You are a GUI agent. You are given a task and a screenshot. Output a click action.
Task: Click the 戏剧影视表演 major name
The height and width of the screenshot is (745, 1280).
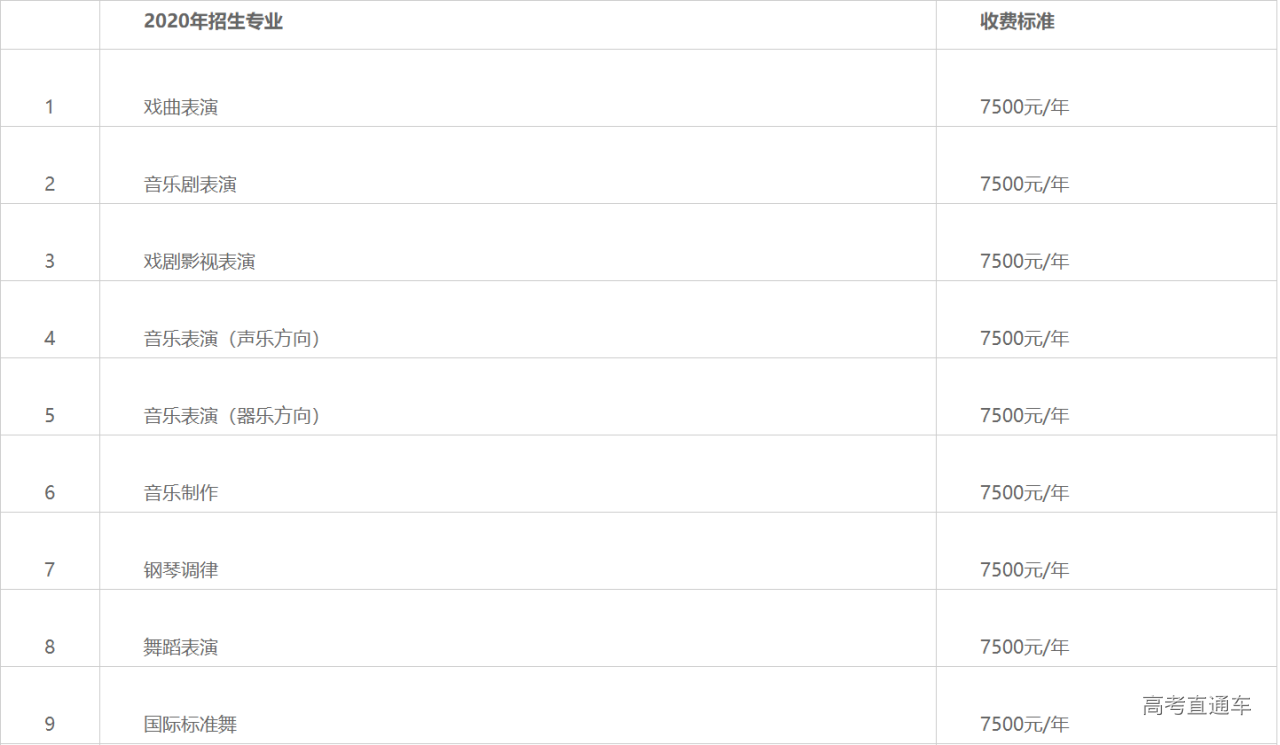(199, 261)
